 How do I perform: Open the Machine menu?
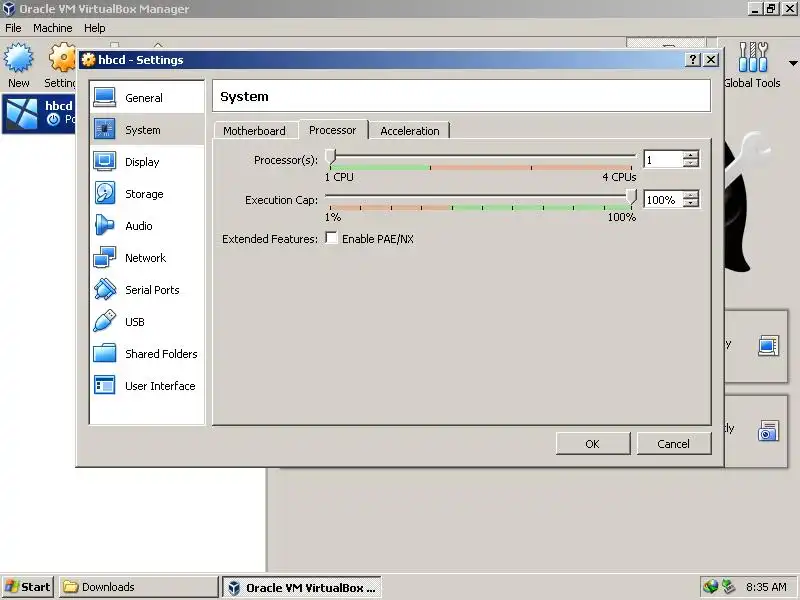pos(53,28)
